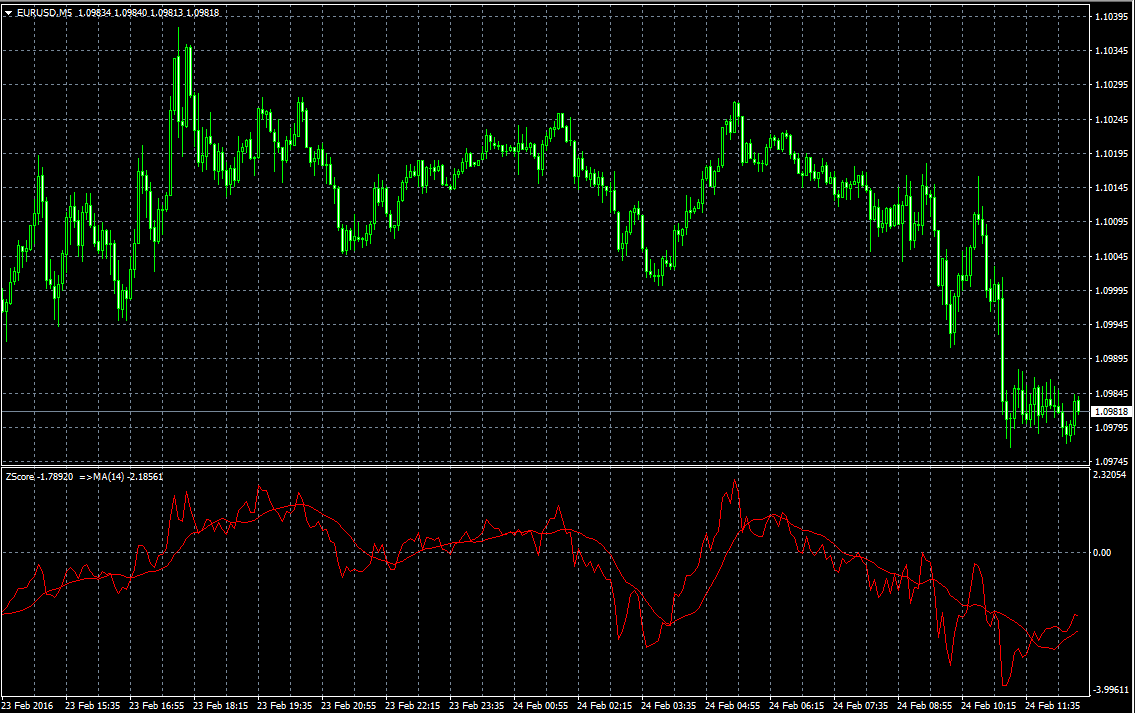1135x713 pixels.
Task: Click the current price tag 1.09818
Action: click(x=1111, y=412)
